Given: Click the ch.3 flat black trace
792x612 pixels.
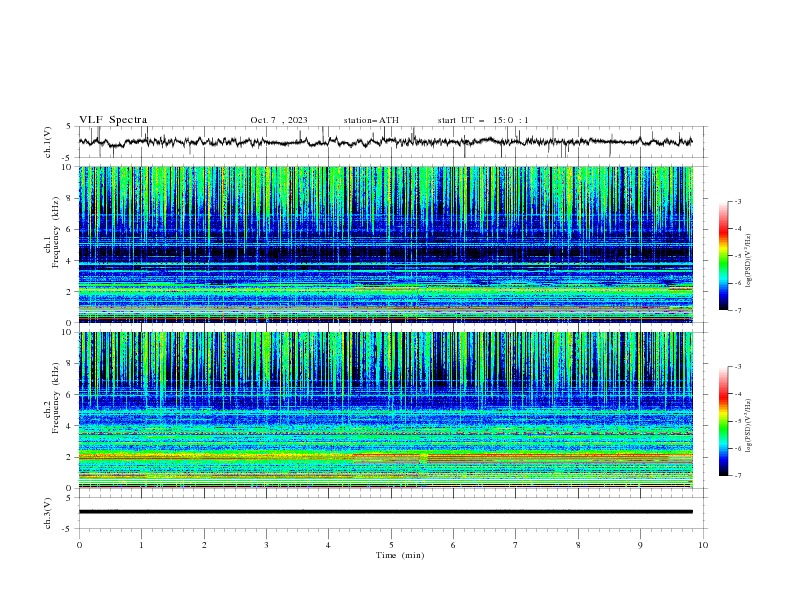Looking at the screenshot, I should 386,512.
